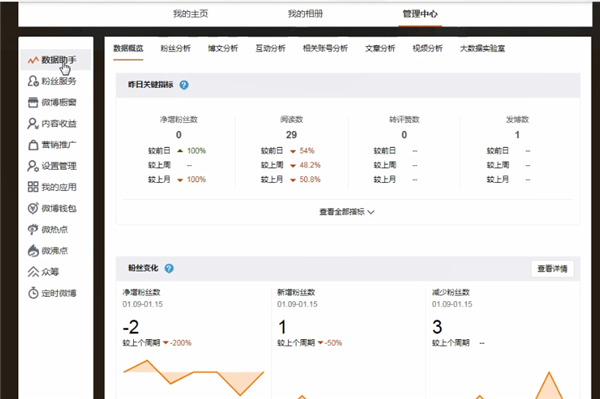Click 减少粉丝数 value 3
The image size is (600, 399).
[437, 327]
